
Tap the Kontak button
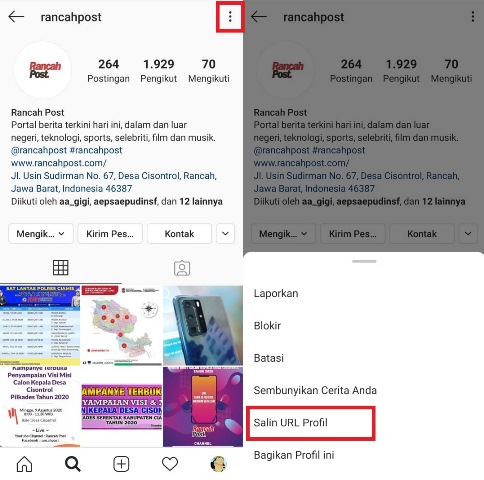(179, 234)
